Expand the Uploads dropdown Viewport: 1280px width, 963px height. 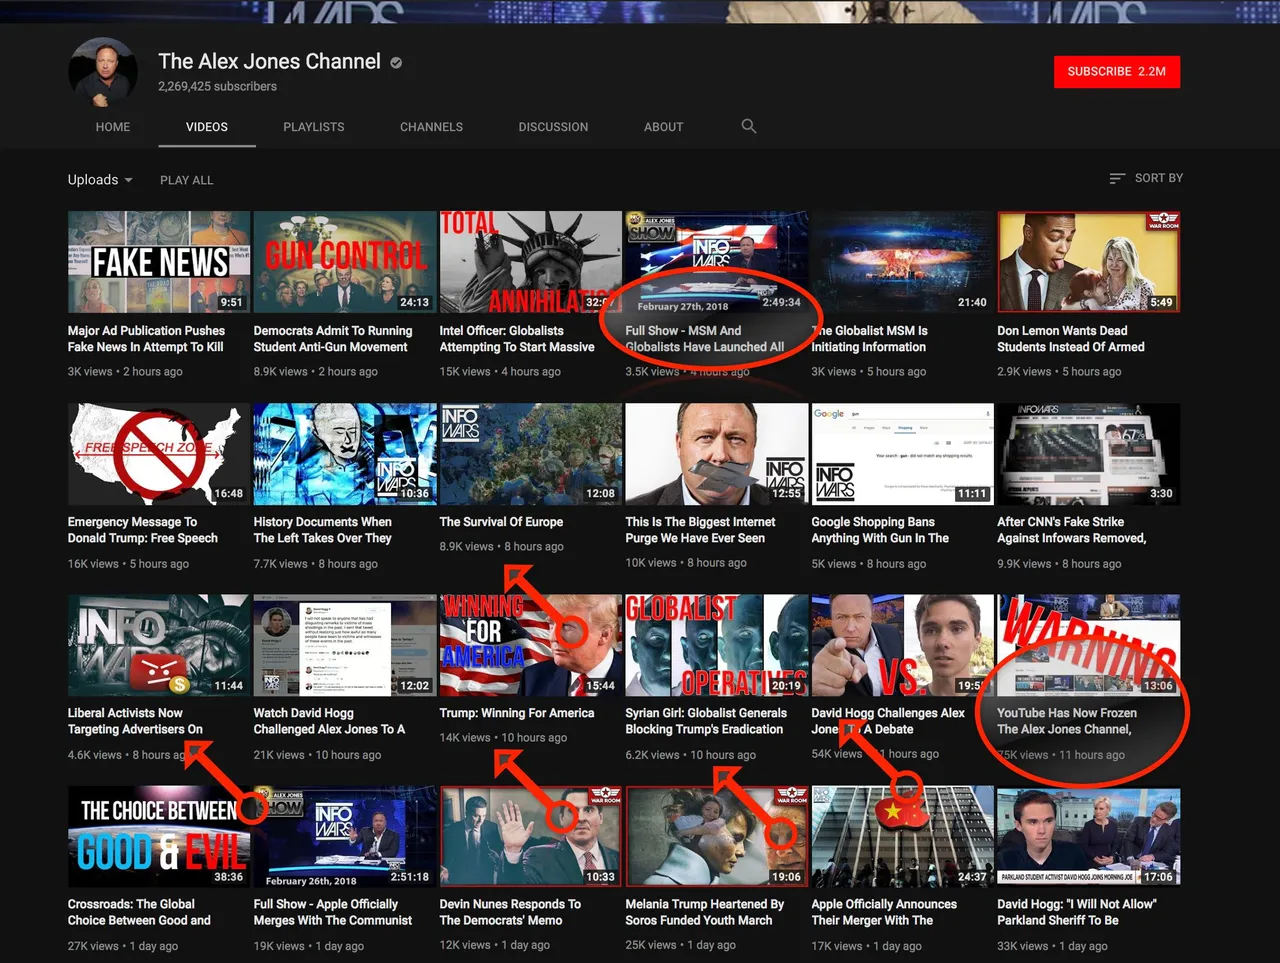coord(100,180)
